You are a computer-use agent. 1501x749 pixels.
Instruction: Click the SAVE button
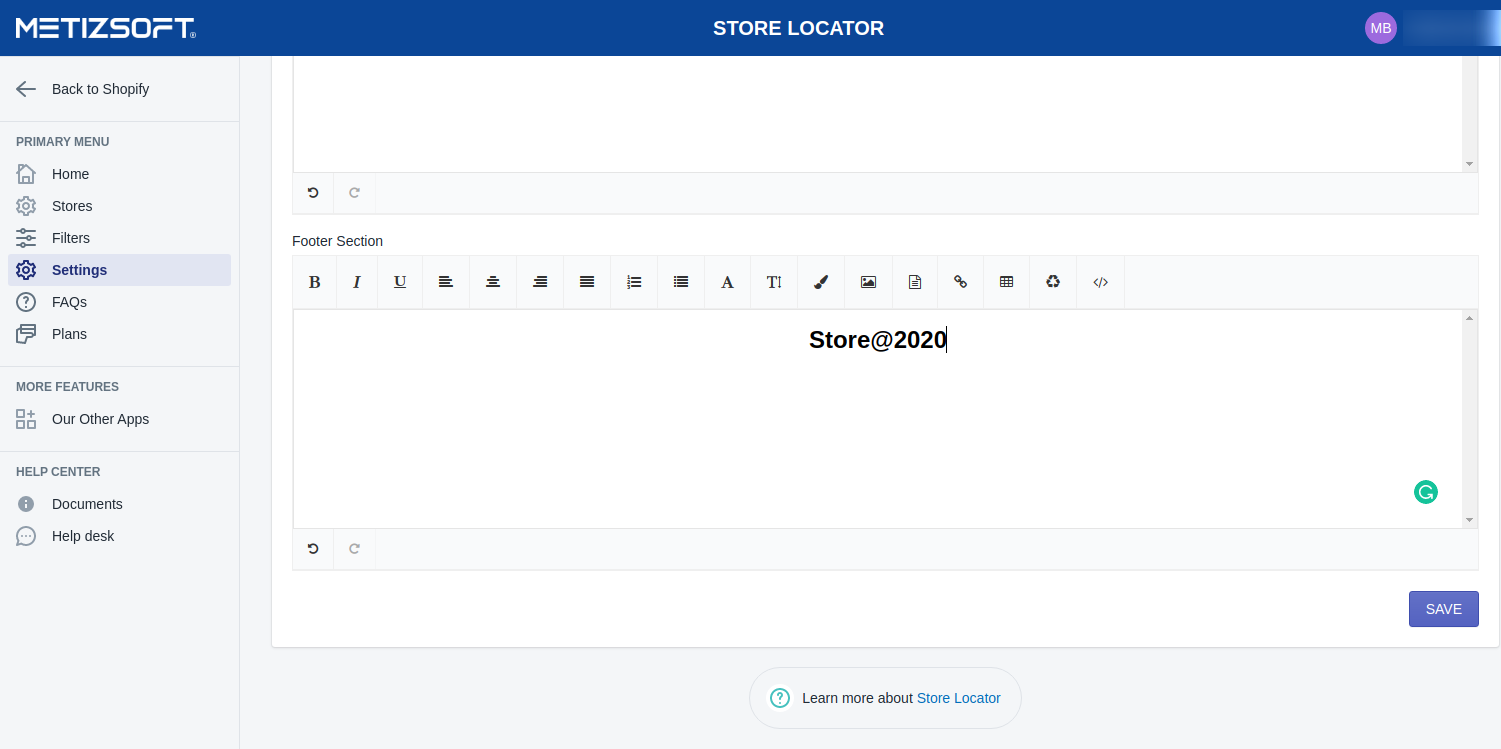coord(1443,609)
